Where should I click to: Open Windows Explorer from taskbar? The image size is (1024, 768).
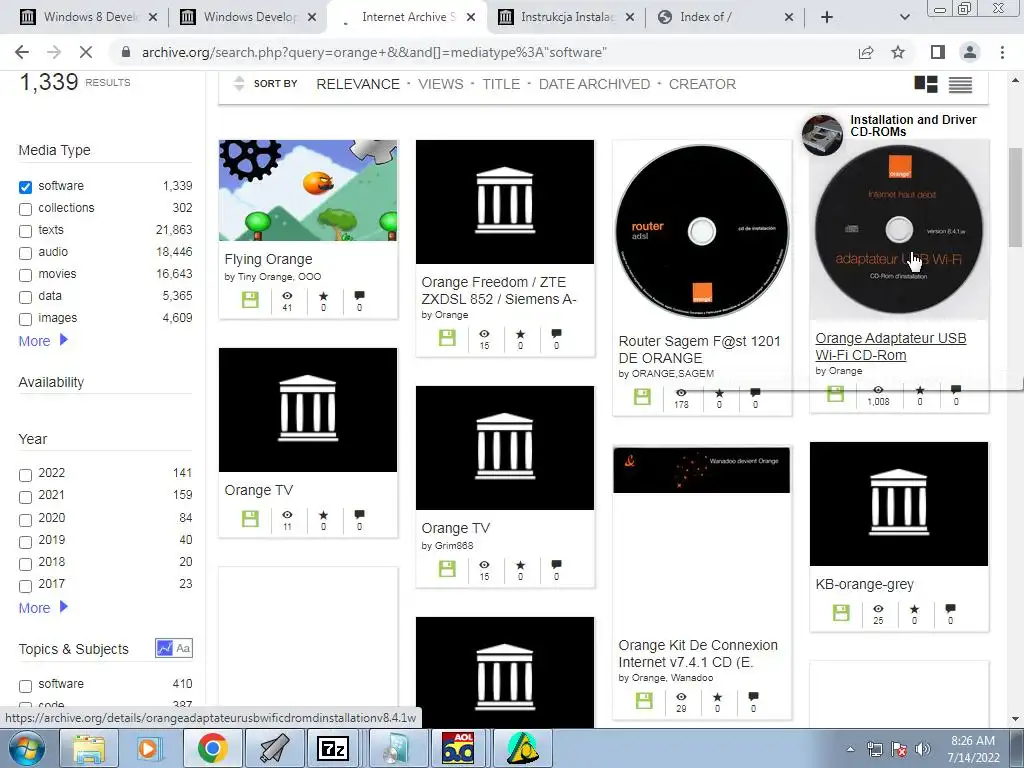pos(89,748)
